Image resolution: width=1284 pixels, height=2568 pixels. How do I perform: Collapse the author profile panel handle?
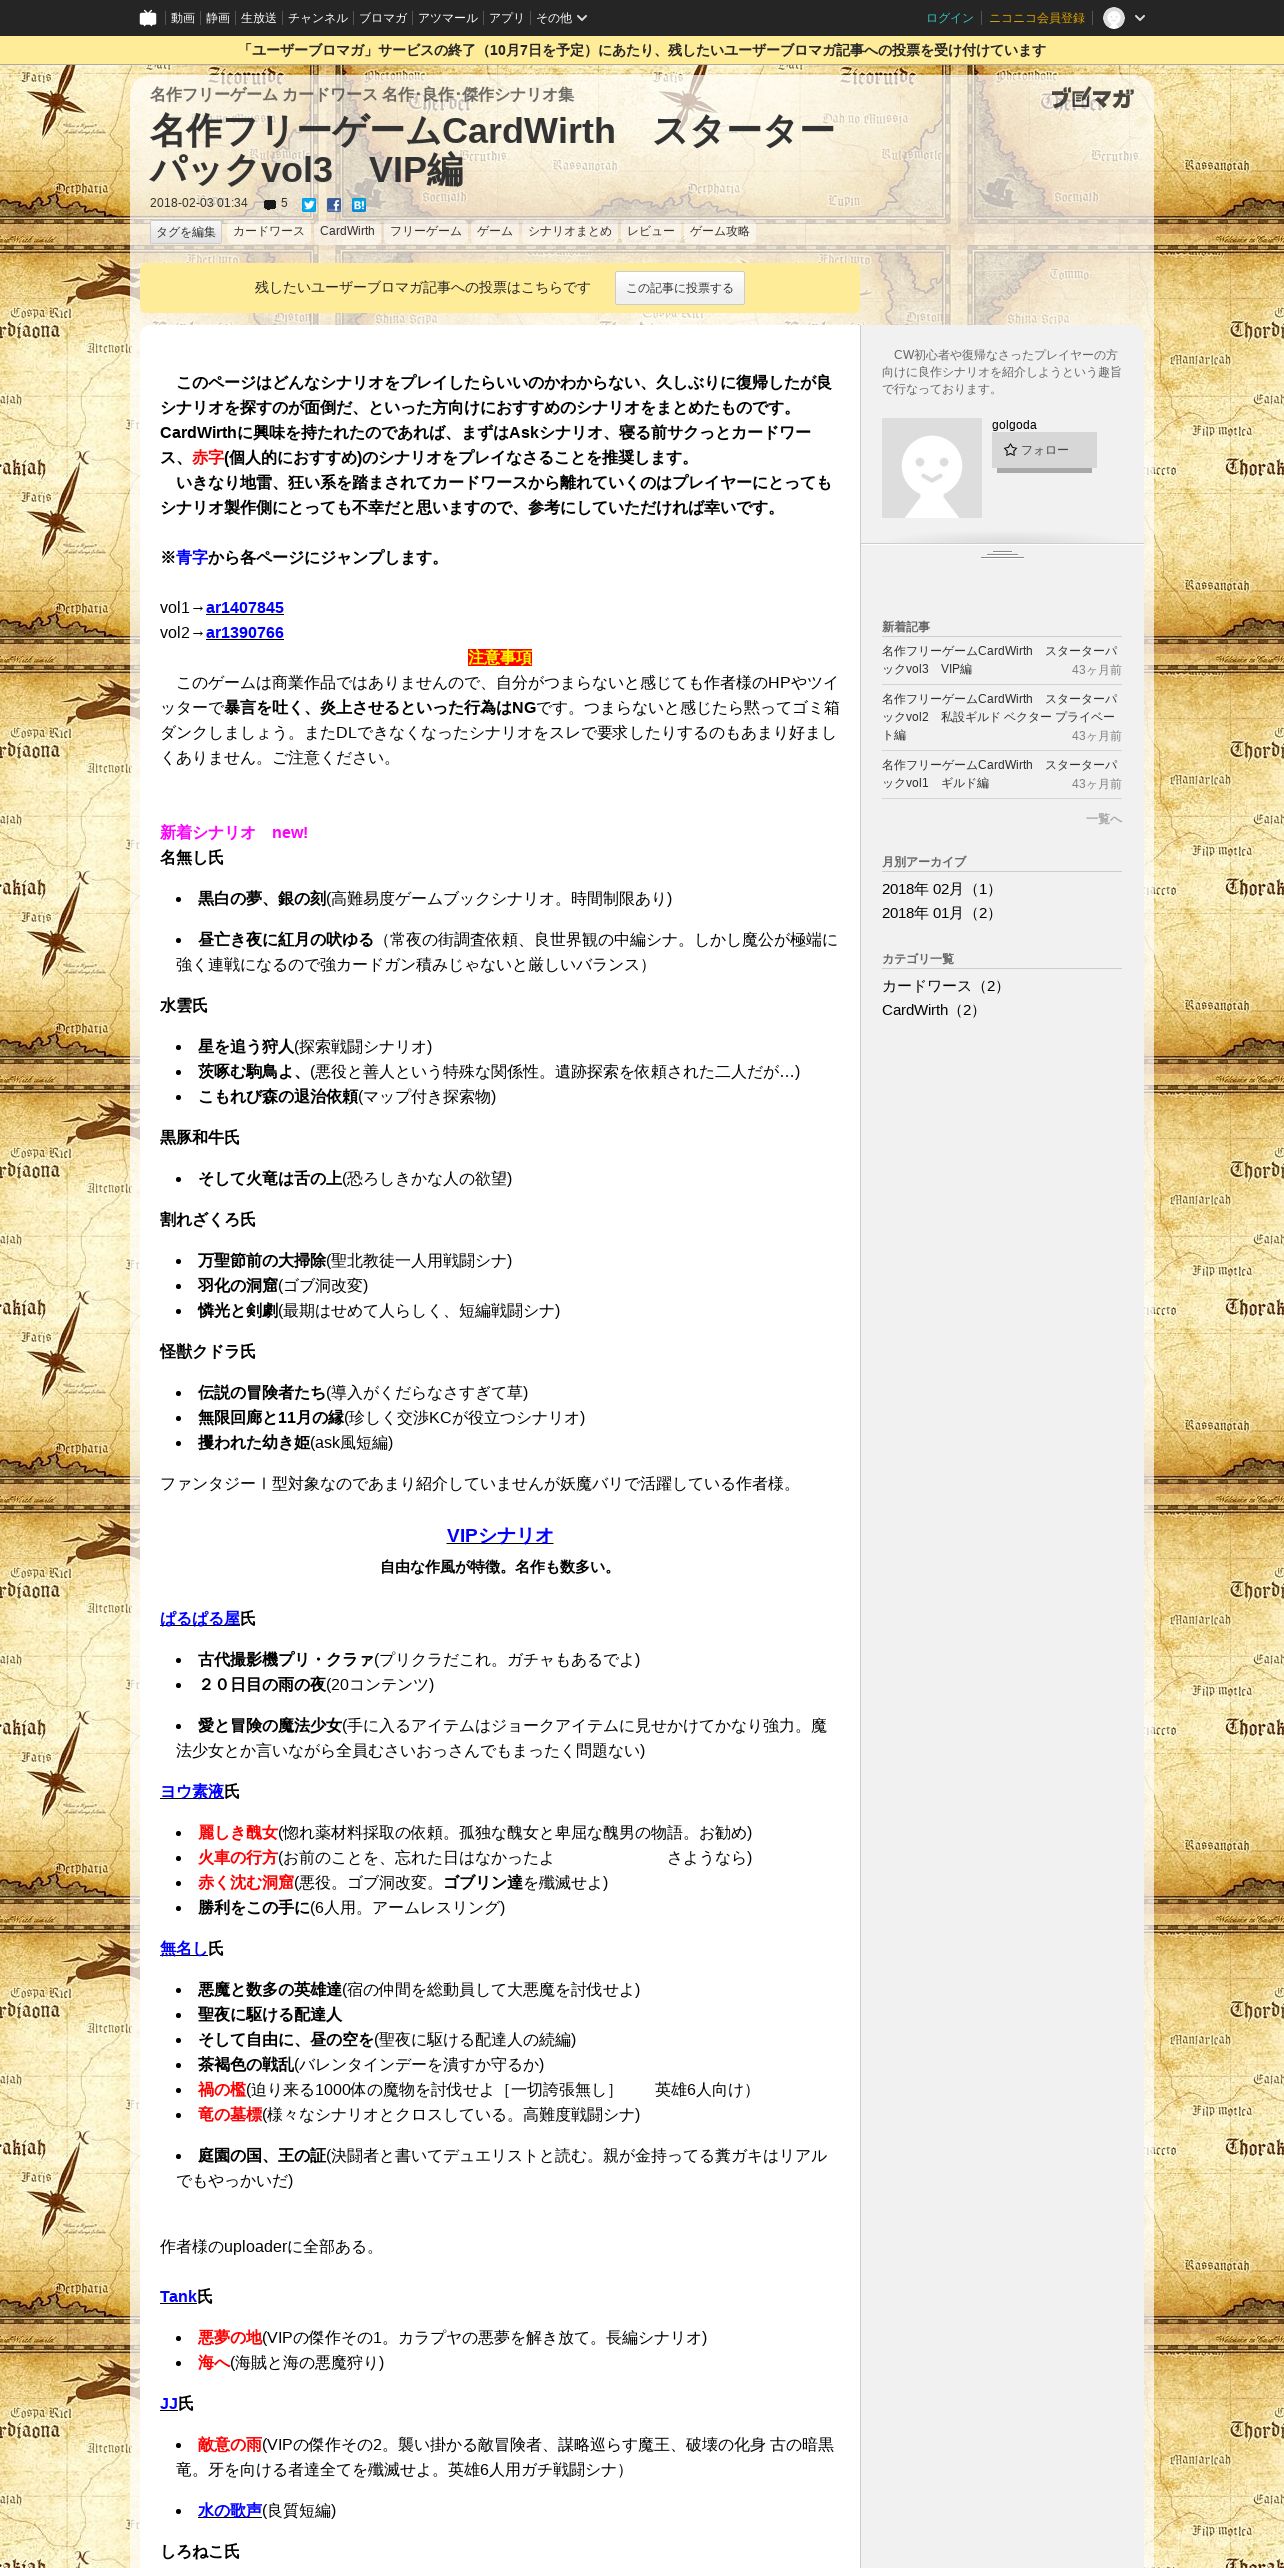pyautogui.click(x=1002, y=554)
